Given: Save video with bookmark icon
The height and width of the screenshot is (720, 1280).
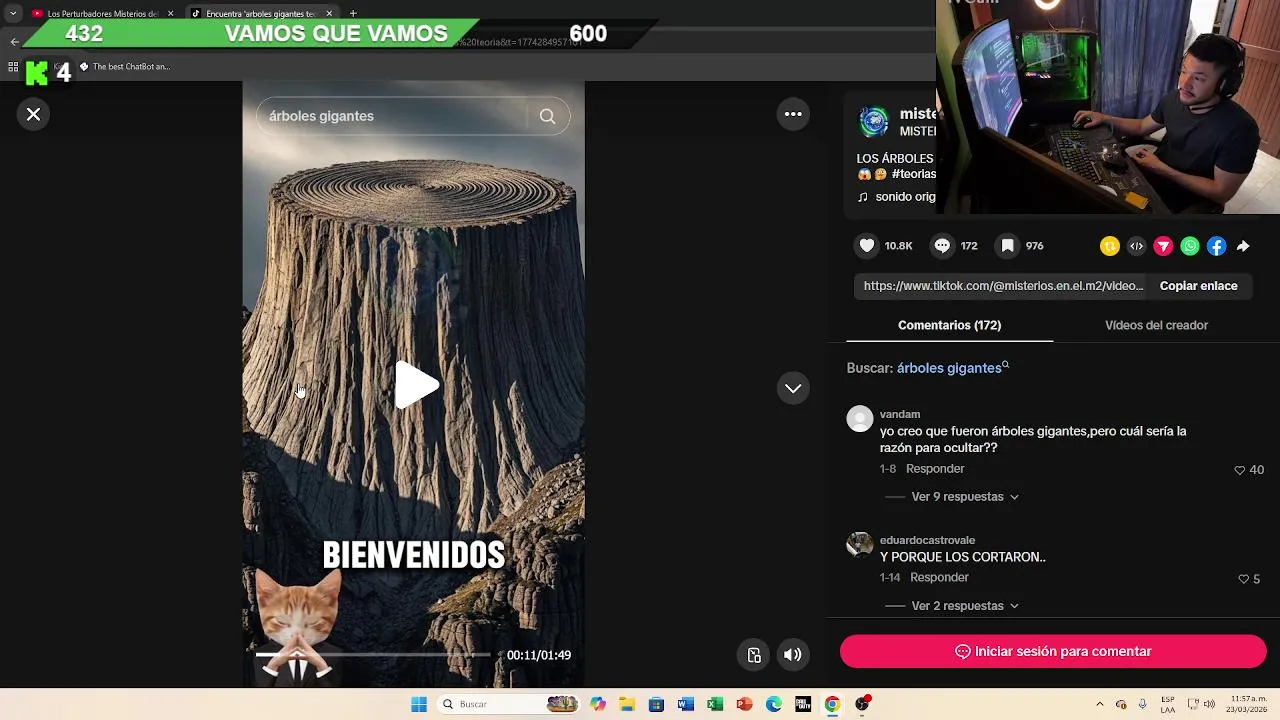Looking at the screenshot, I should click(x=1008, y=246).
